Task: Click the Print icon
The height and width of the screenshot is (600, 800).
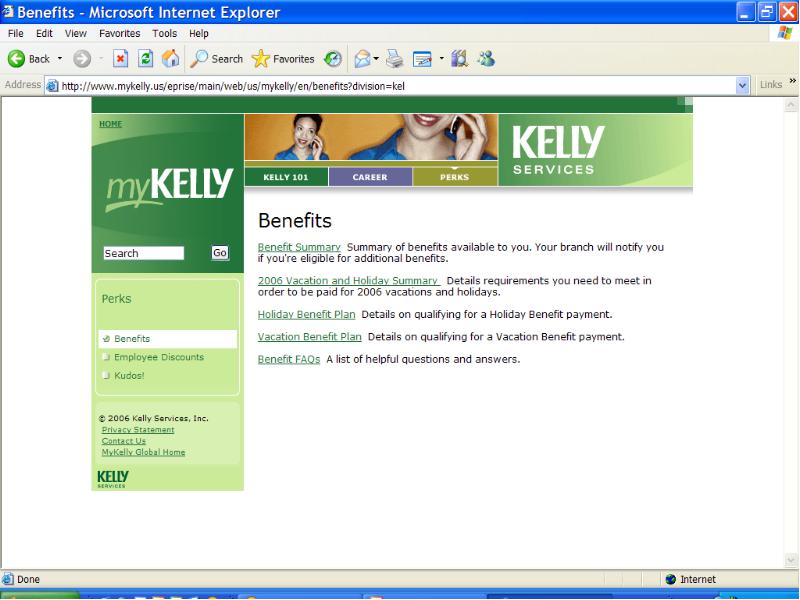Action: (394, 59)
